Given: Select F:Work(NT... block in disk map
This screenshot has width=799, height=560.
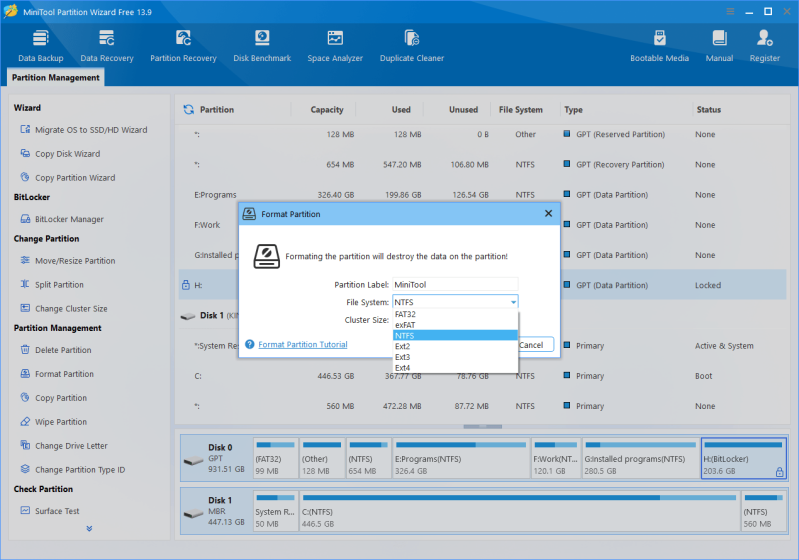Looking at the screenshot, I should (x=556, y=458).
